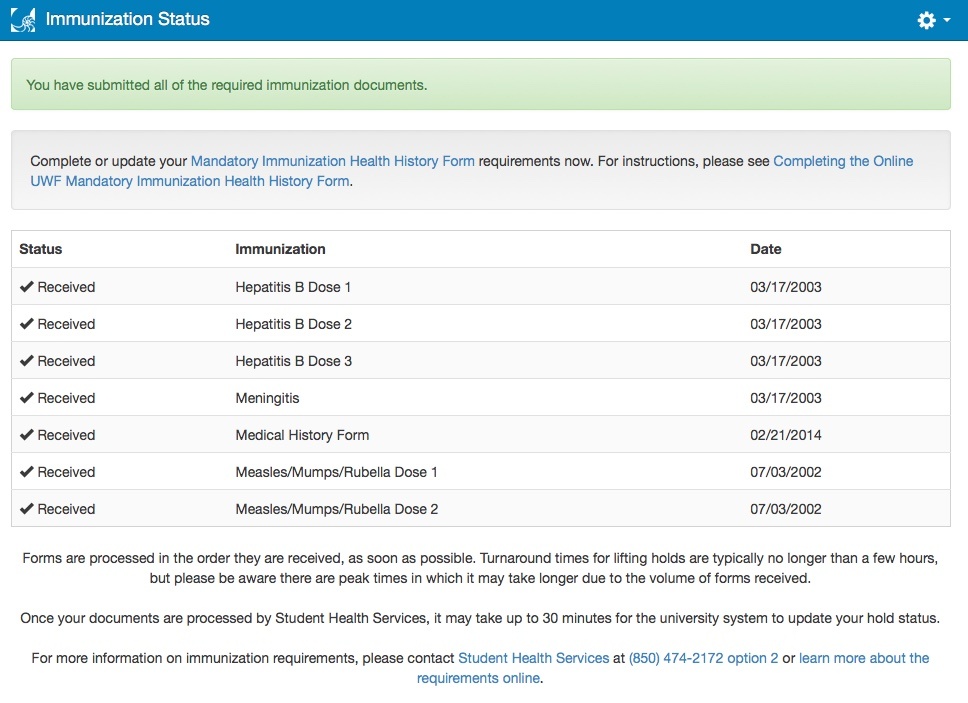Open Mandatory Immunization Health History Form link
The height and width of the screenshot is (703, 968).
(x=332, y=161)
